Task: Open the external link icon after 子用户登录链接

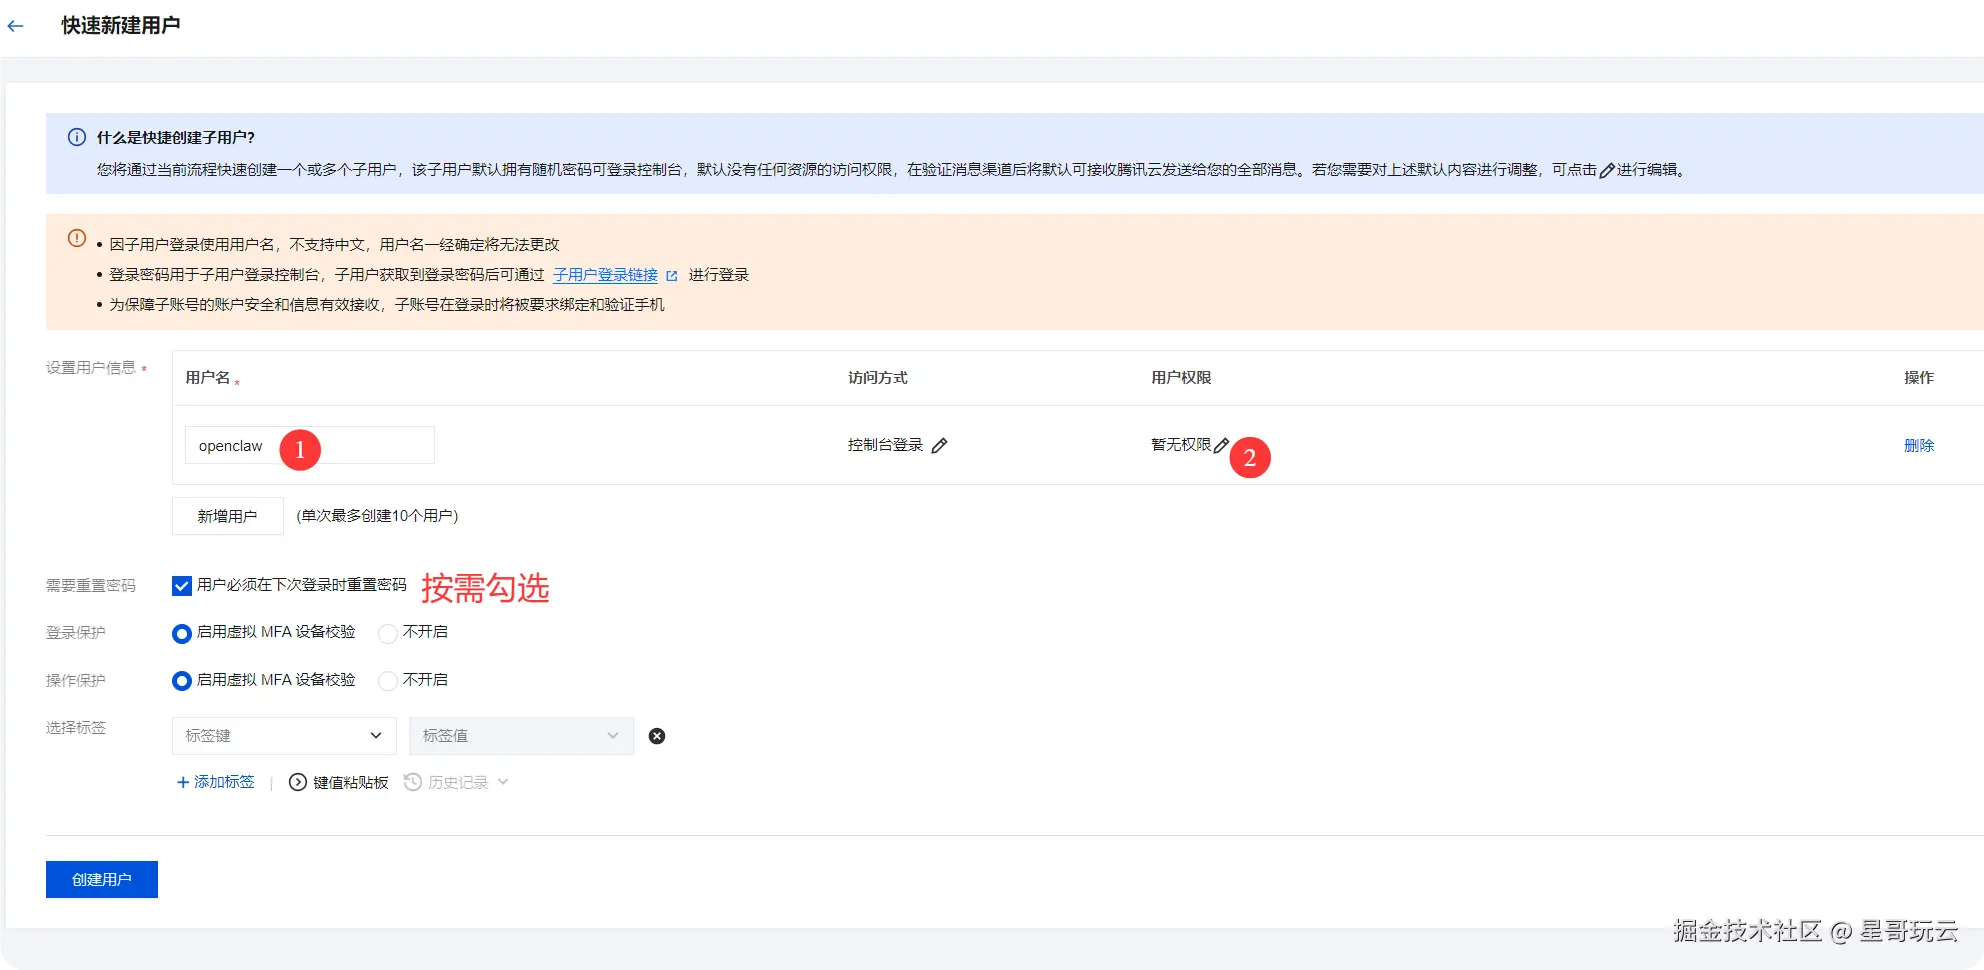Action: pyautogui.click(x=672, y=276)
